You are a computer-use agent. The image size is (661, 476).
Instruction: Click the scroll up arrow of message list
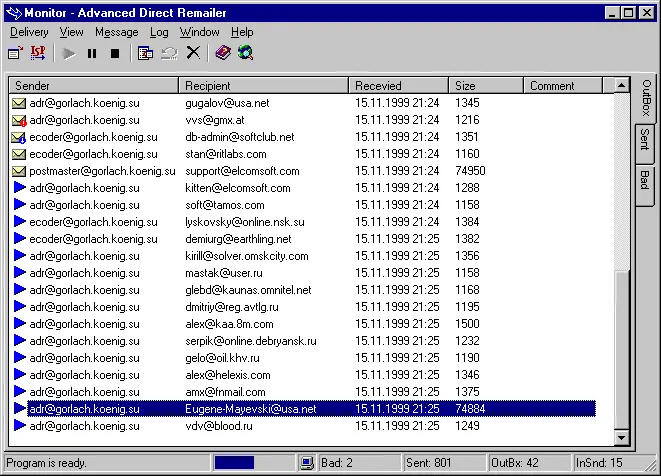(622, 86)
